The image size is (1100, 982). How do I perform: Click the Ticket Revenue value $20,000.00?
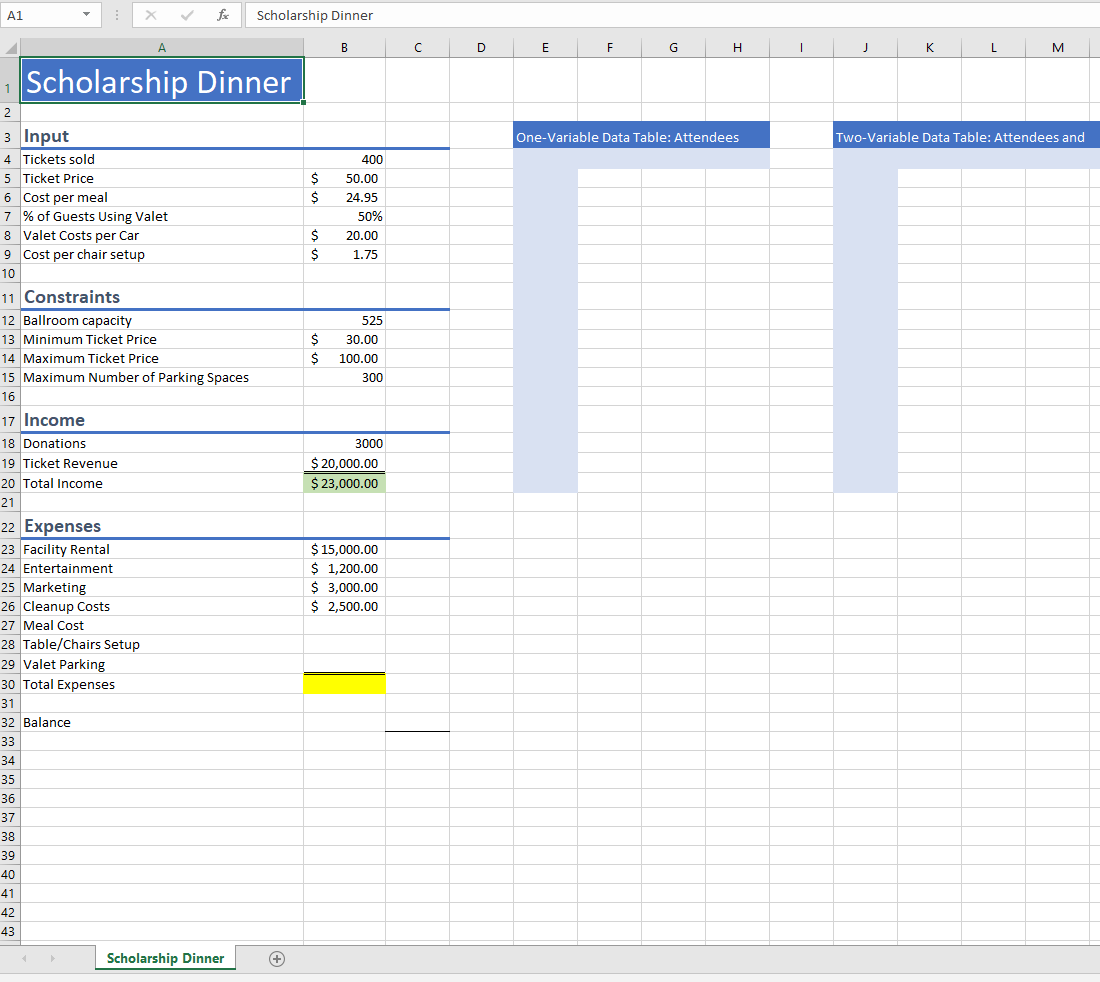tap(344, 464)
